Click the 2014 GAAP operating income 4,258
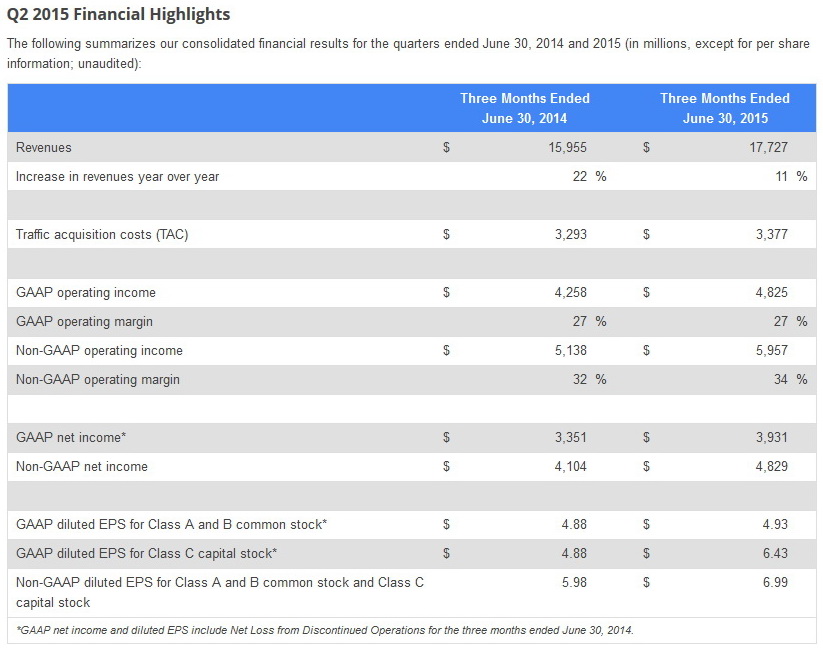Image resolution: width=823 pixels, height=650 pixels. click(x=571, y=292)
